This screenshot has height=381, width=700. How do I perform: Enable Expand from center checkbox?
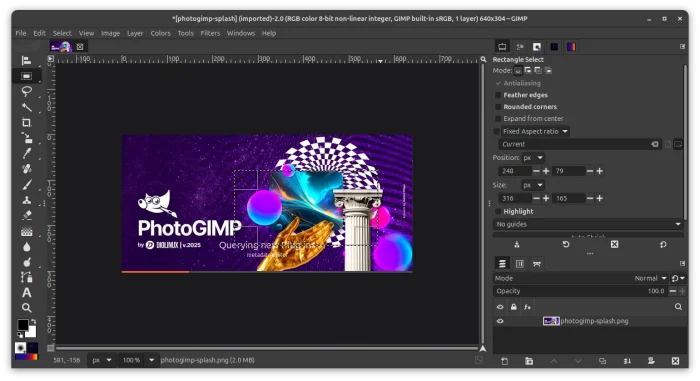(x=498, y=118)
